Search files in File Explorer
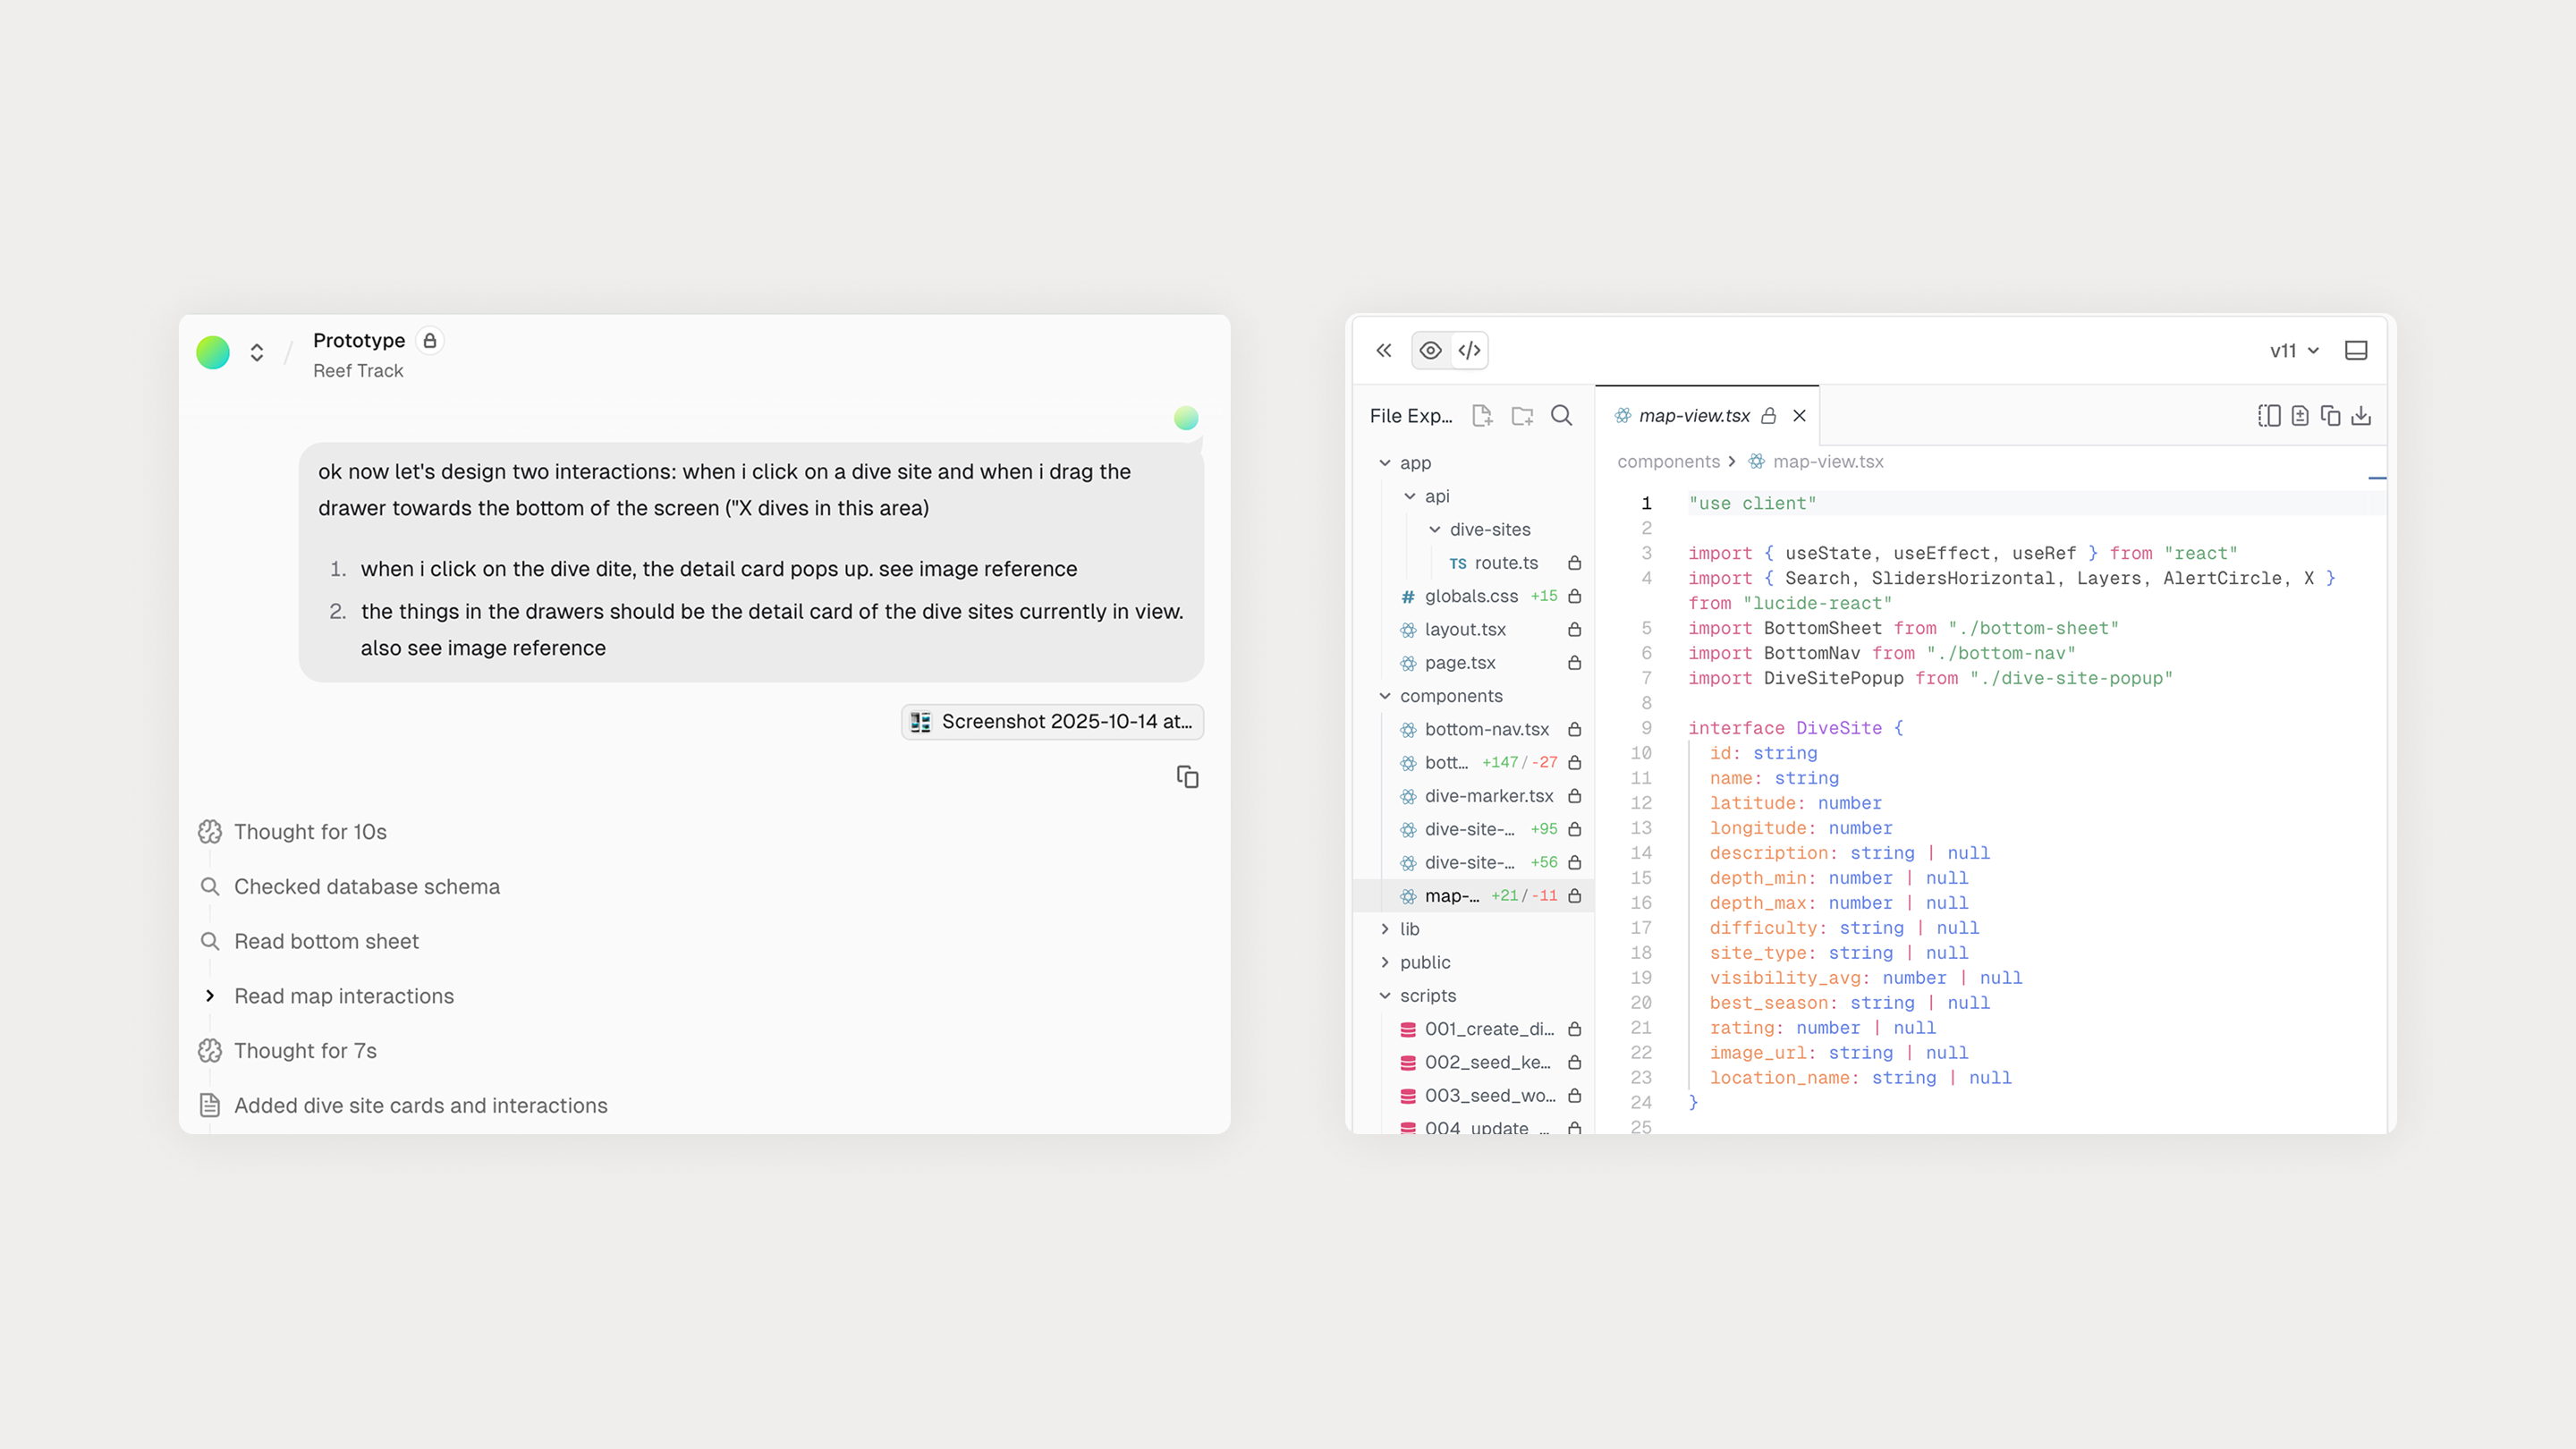The image size is (2576, 1449). [1561, 415]
